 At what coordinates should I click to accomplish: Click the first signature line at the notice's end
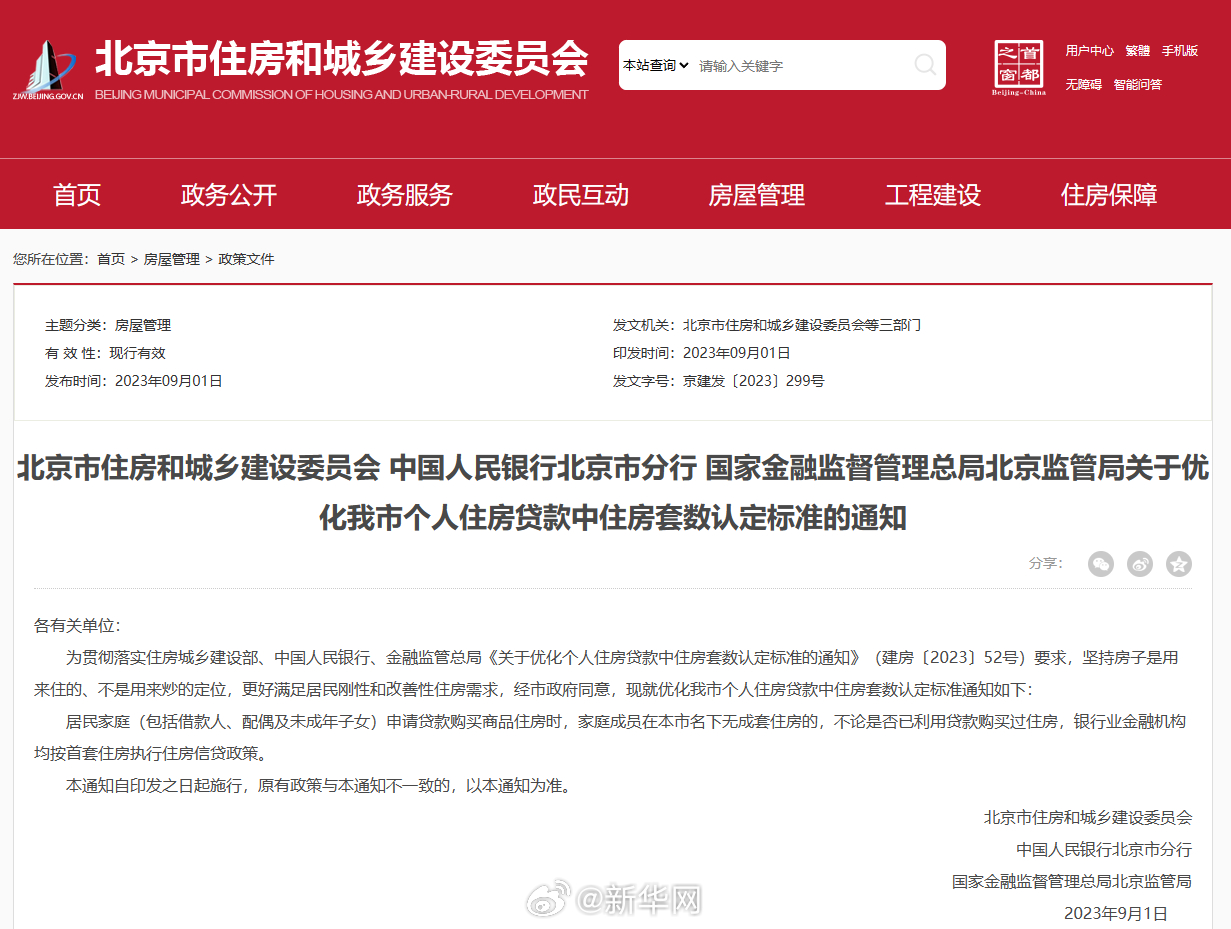(x=1088, y=818)
